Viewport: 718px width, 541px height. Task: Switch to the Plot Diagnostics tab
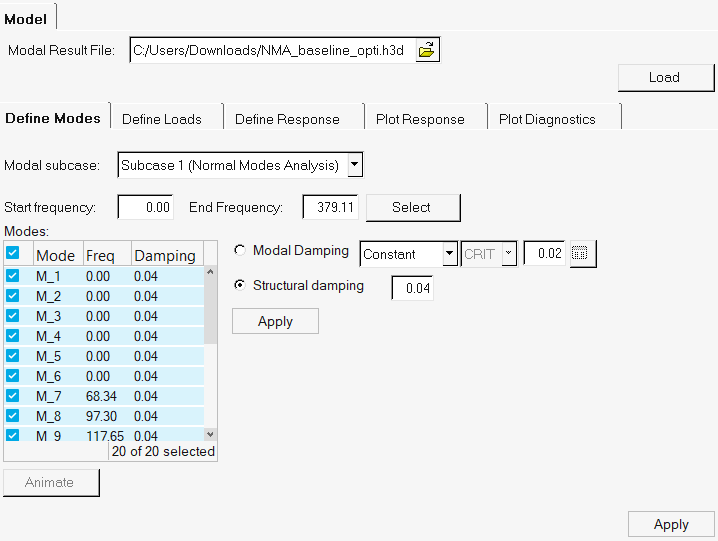tap(547, 119)
